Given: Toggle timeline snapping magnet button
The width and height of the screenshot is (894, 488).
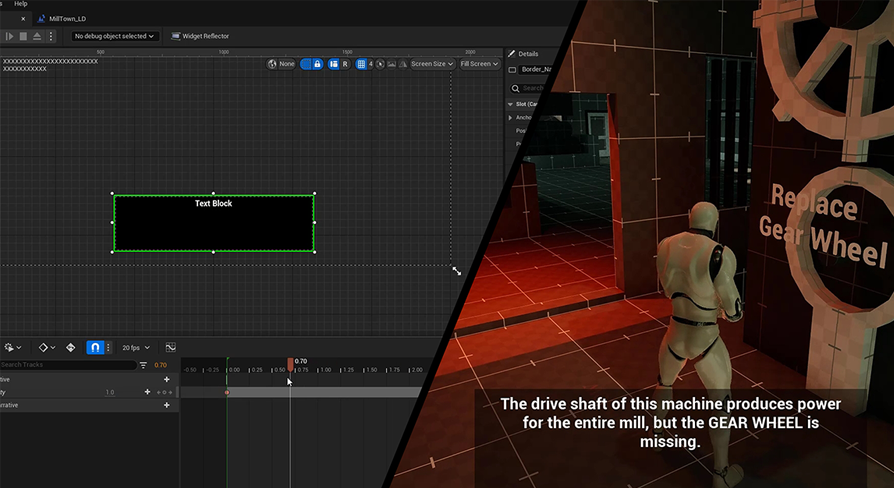Looking at the screenshot, I should [x=95, y=347].
